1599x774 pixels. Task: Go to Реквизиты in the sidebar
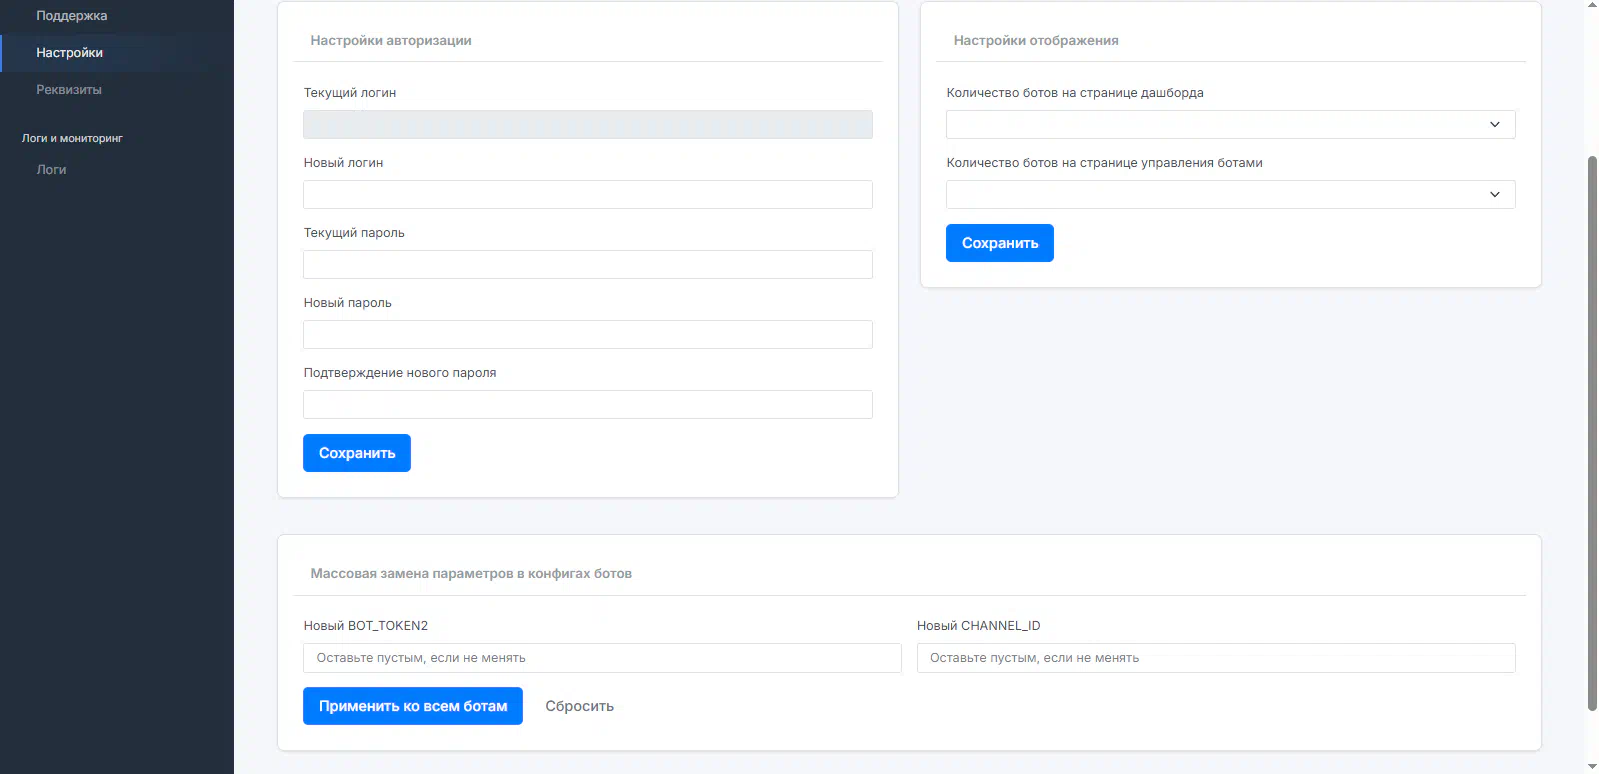(x=68, y=90)
